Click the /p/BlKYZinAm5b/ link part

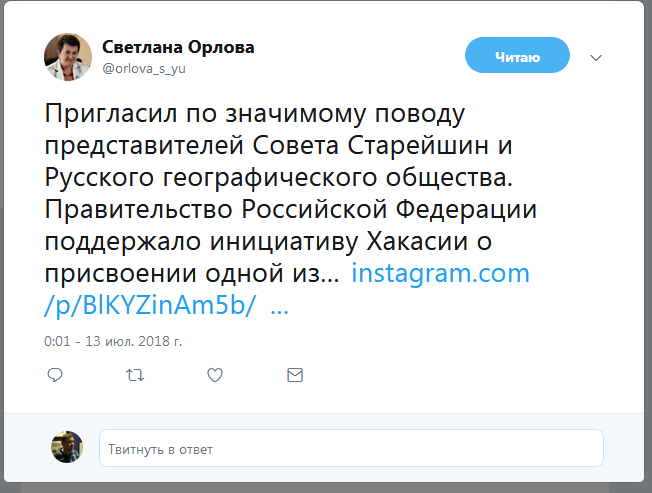pyautogui.click(x=150, y=306)
